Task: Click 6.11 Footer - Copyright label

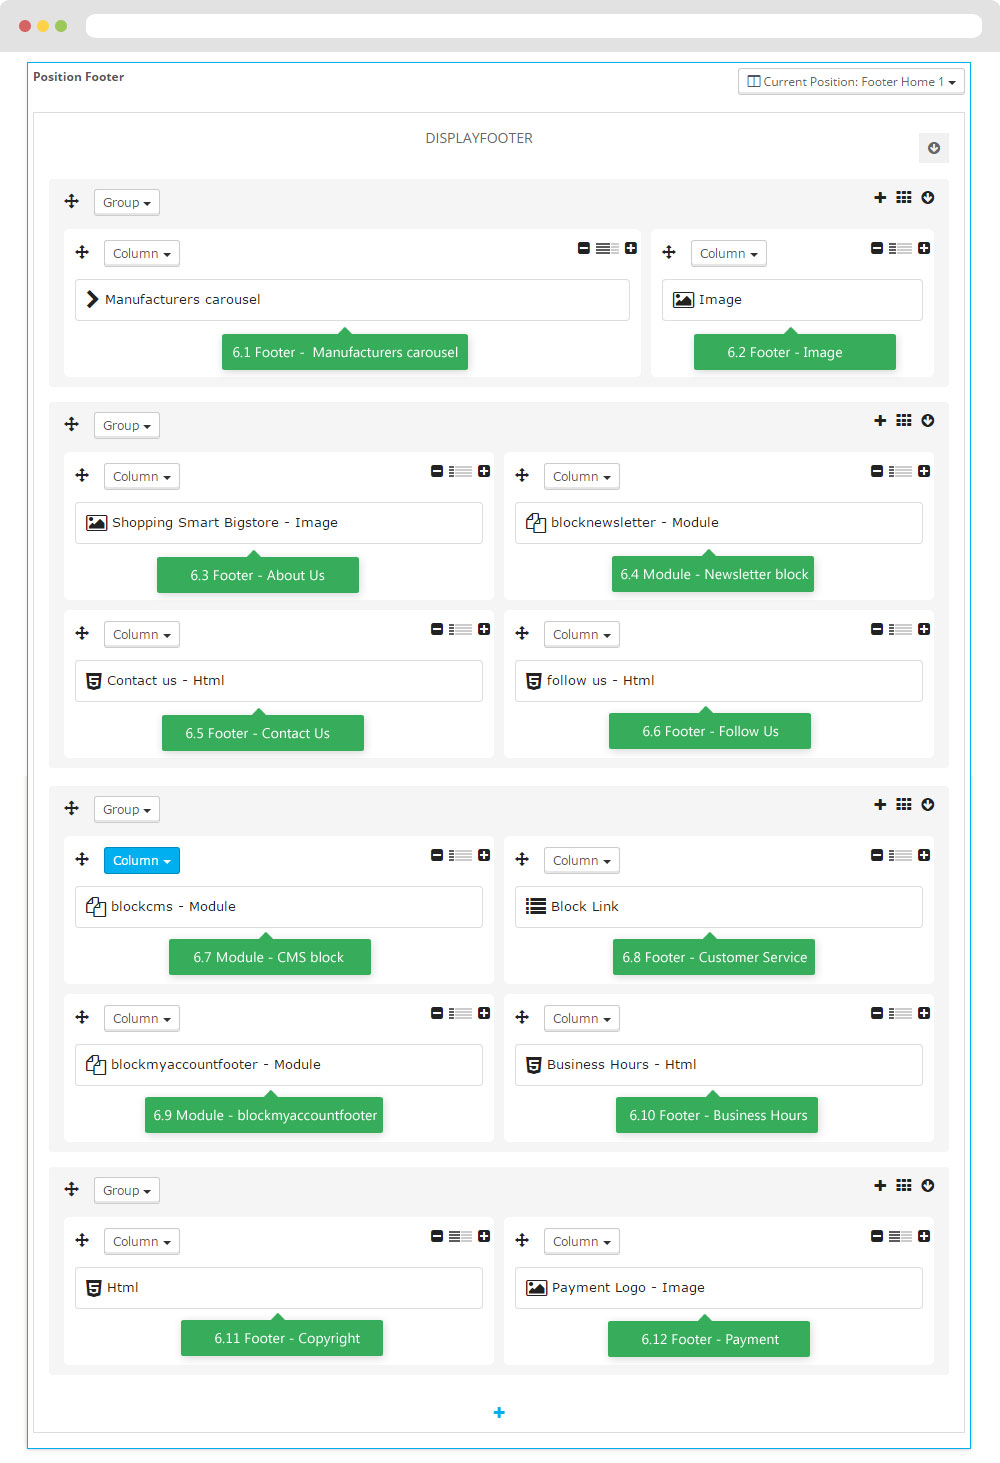Action: 282,1339
